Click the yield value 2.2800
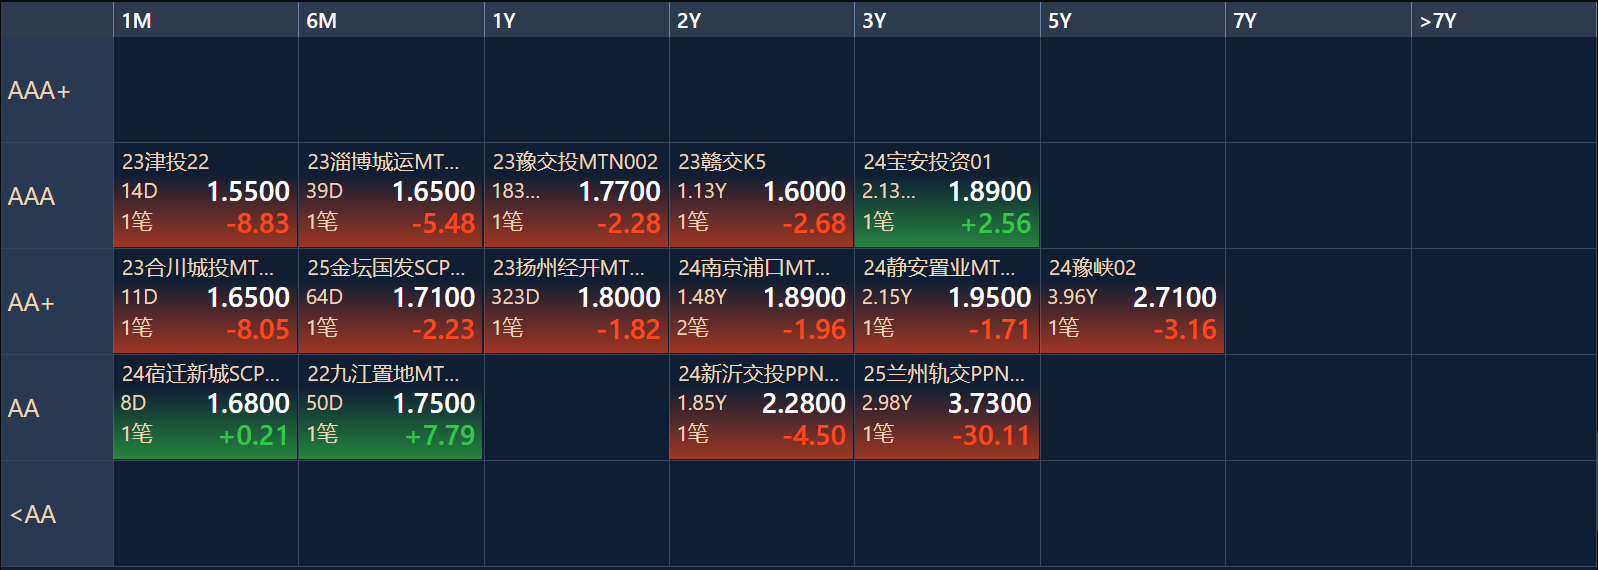The image size is (1598, 570). (804, 403)
